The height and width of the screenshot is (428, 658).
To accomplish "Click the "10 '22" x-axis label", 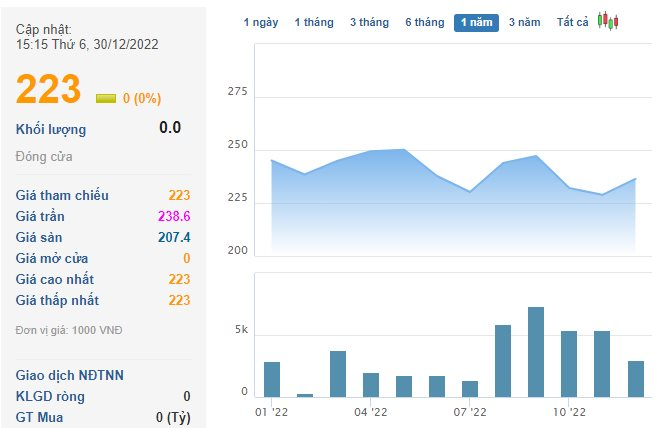I will click(568, 411).
